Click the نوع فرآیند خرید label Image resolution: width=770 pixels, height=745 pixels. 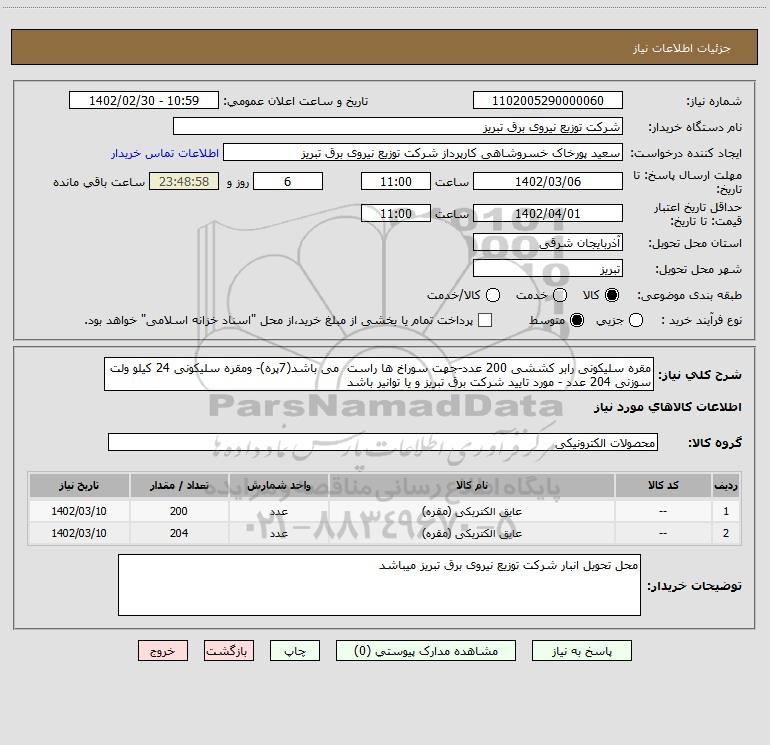pos(701,321)
